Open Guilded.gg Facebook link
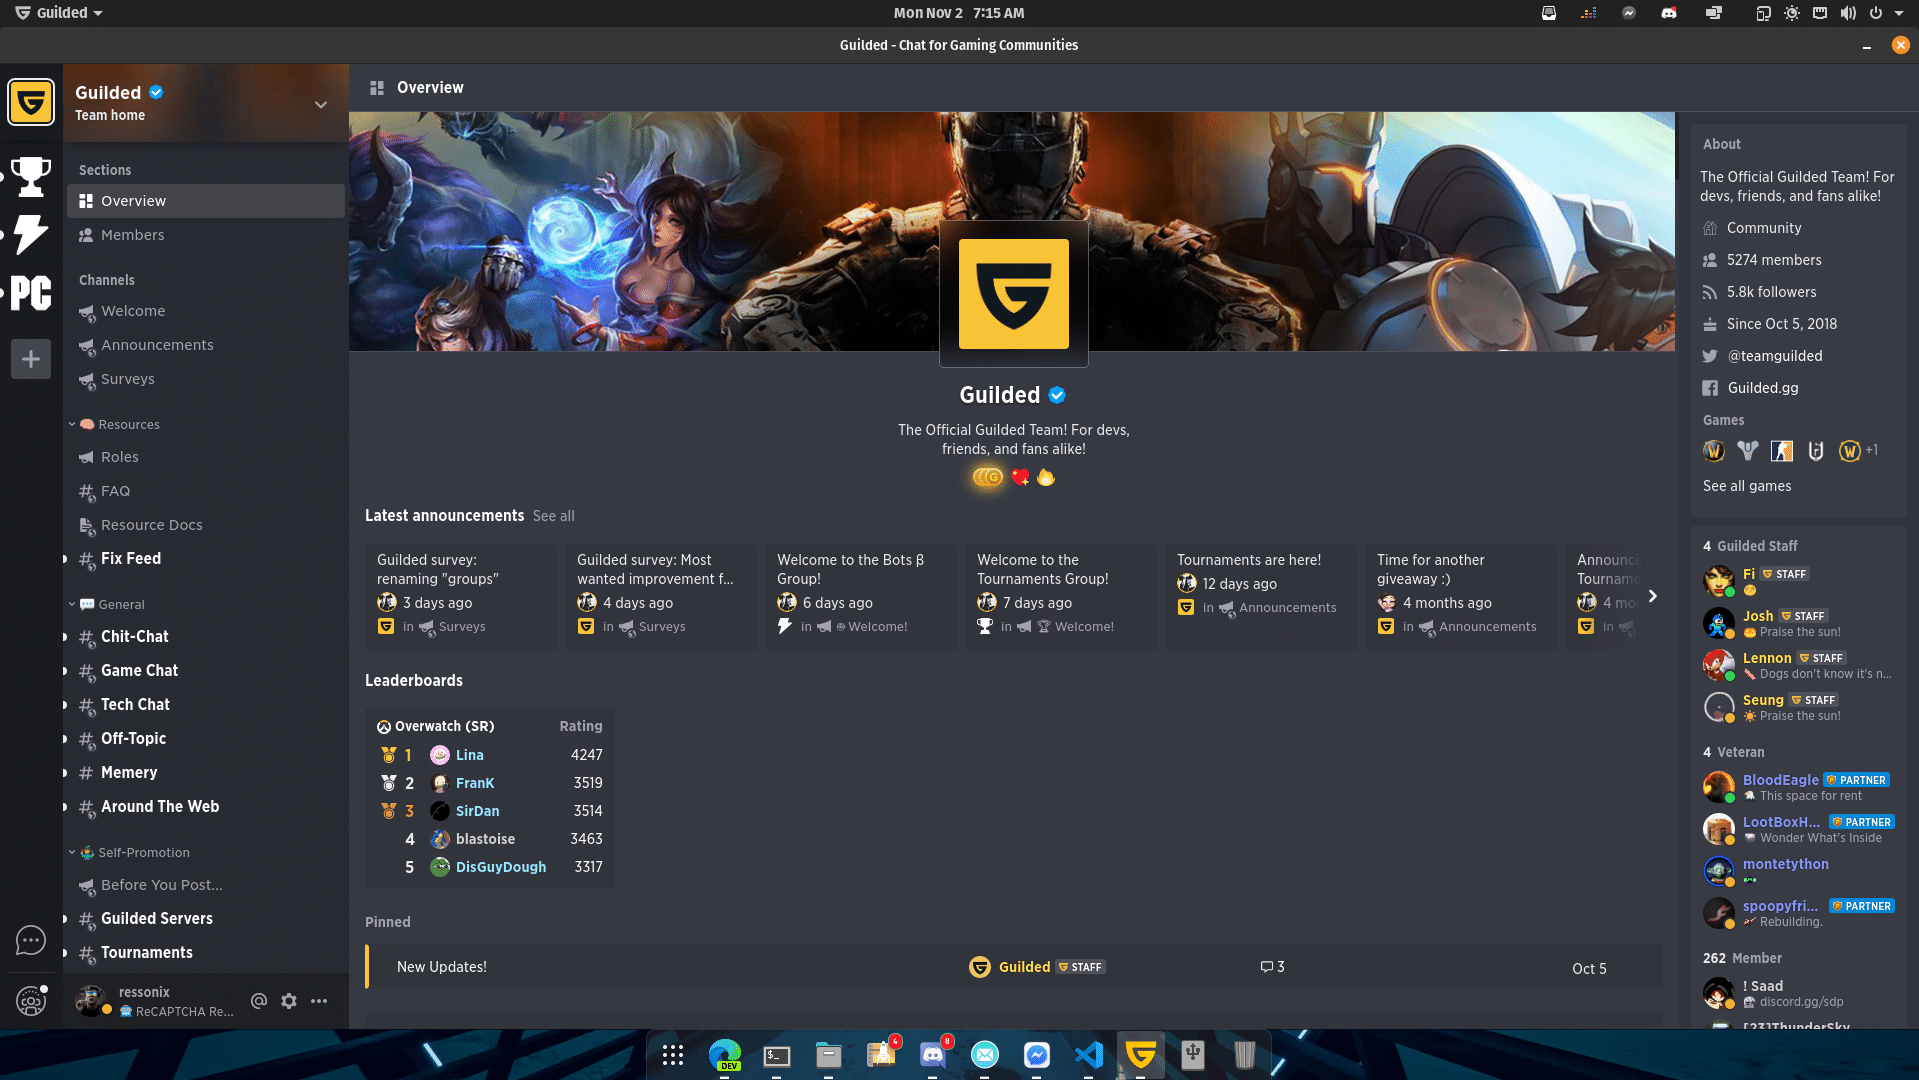This screenshot has height=1080, width=1919. pos(1762,388)
